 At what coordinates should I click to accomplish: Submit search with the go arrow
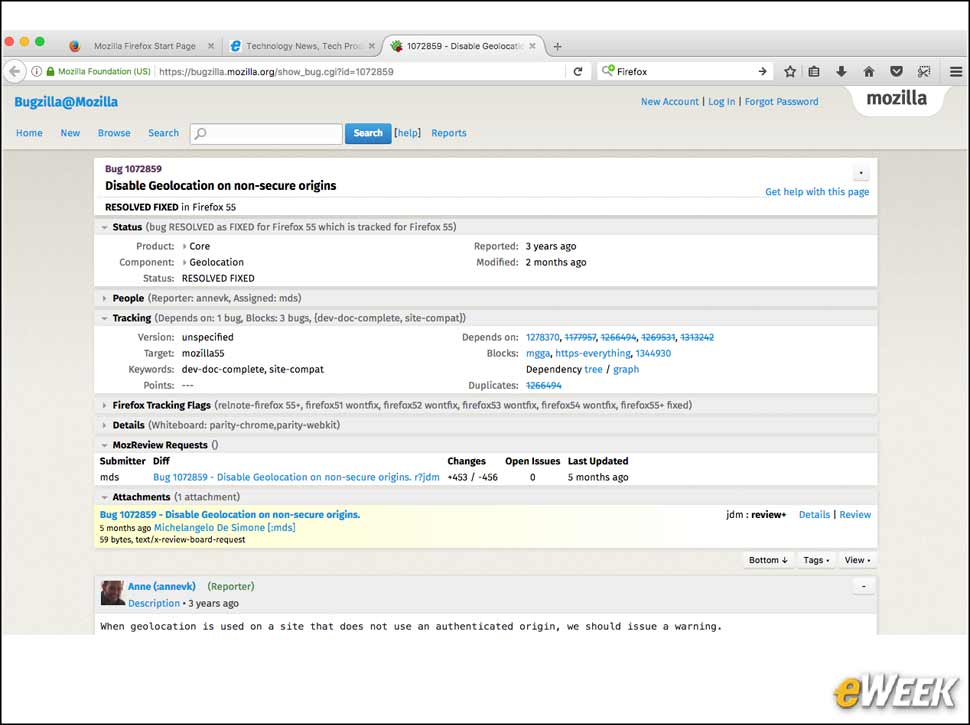coord(762,72)
